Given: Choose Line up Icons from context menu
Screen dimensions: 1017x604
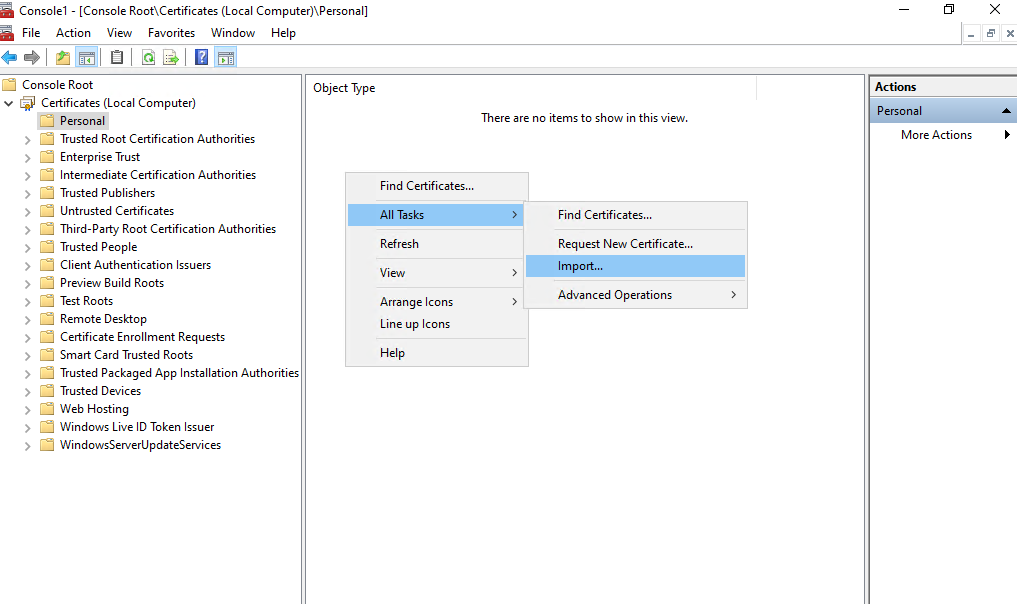Looking at the screenshot, I should pos(437,324).
